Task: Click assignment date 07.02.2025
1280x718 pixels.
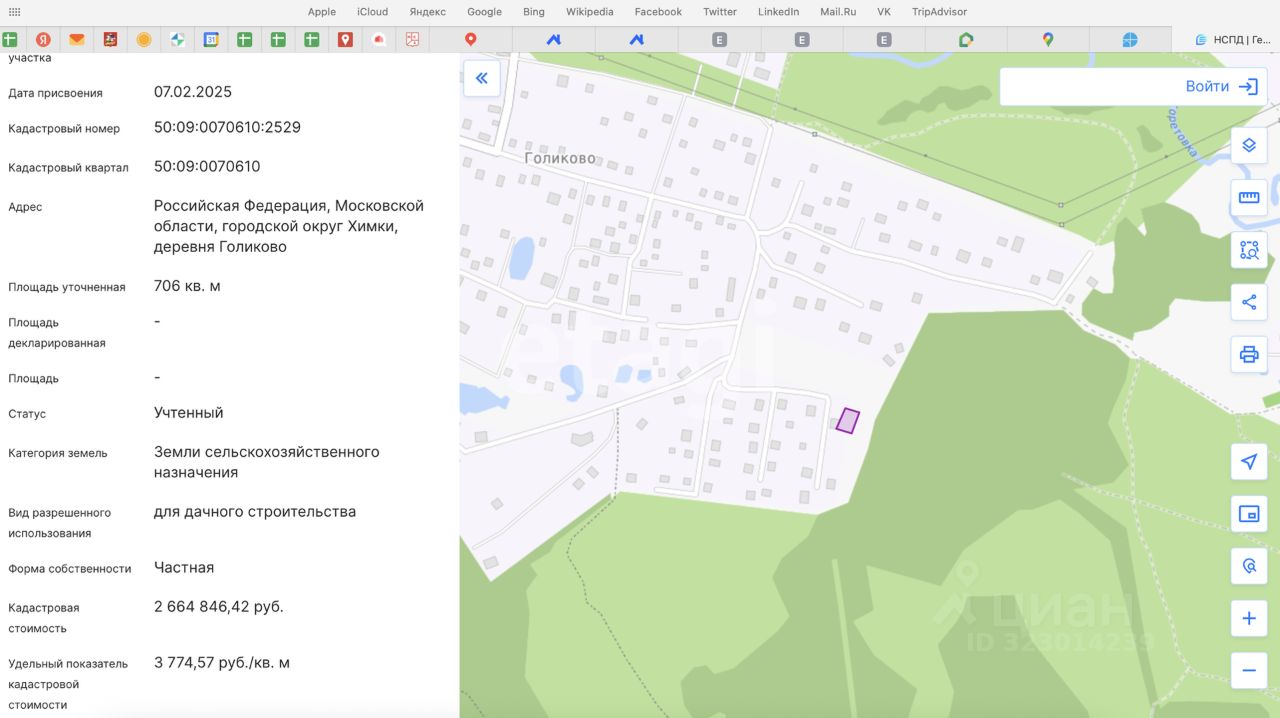Action: 193,92
